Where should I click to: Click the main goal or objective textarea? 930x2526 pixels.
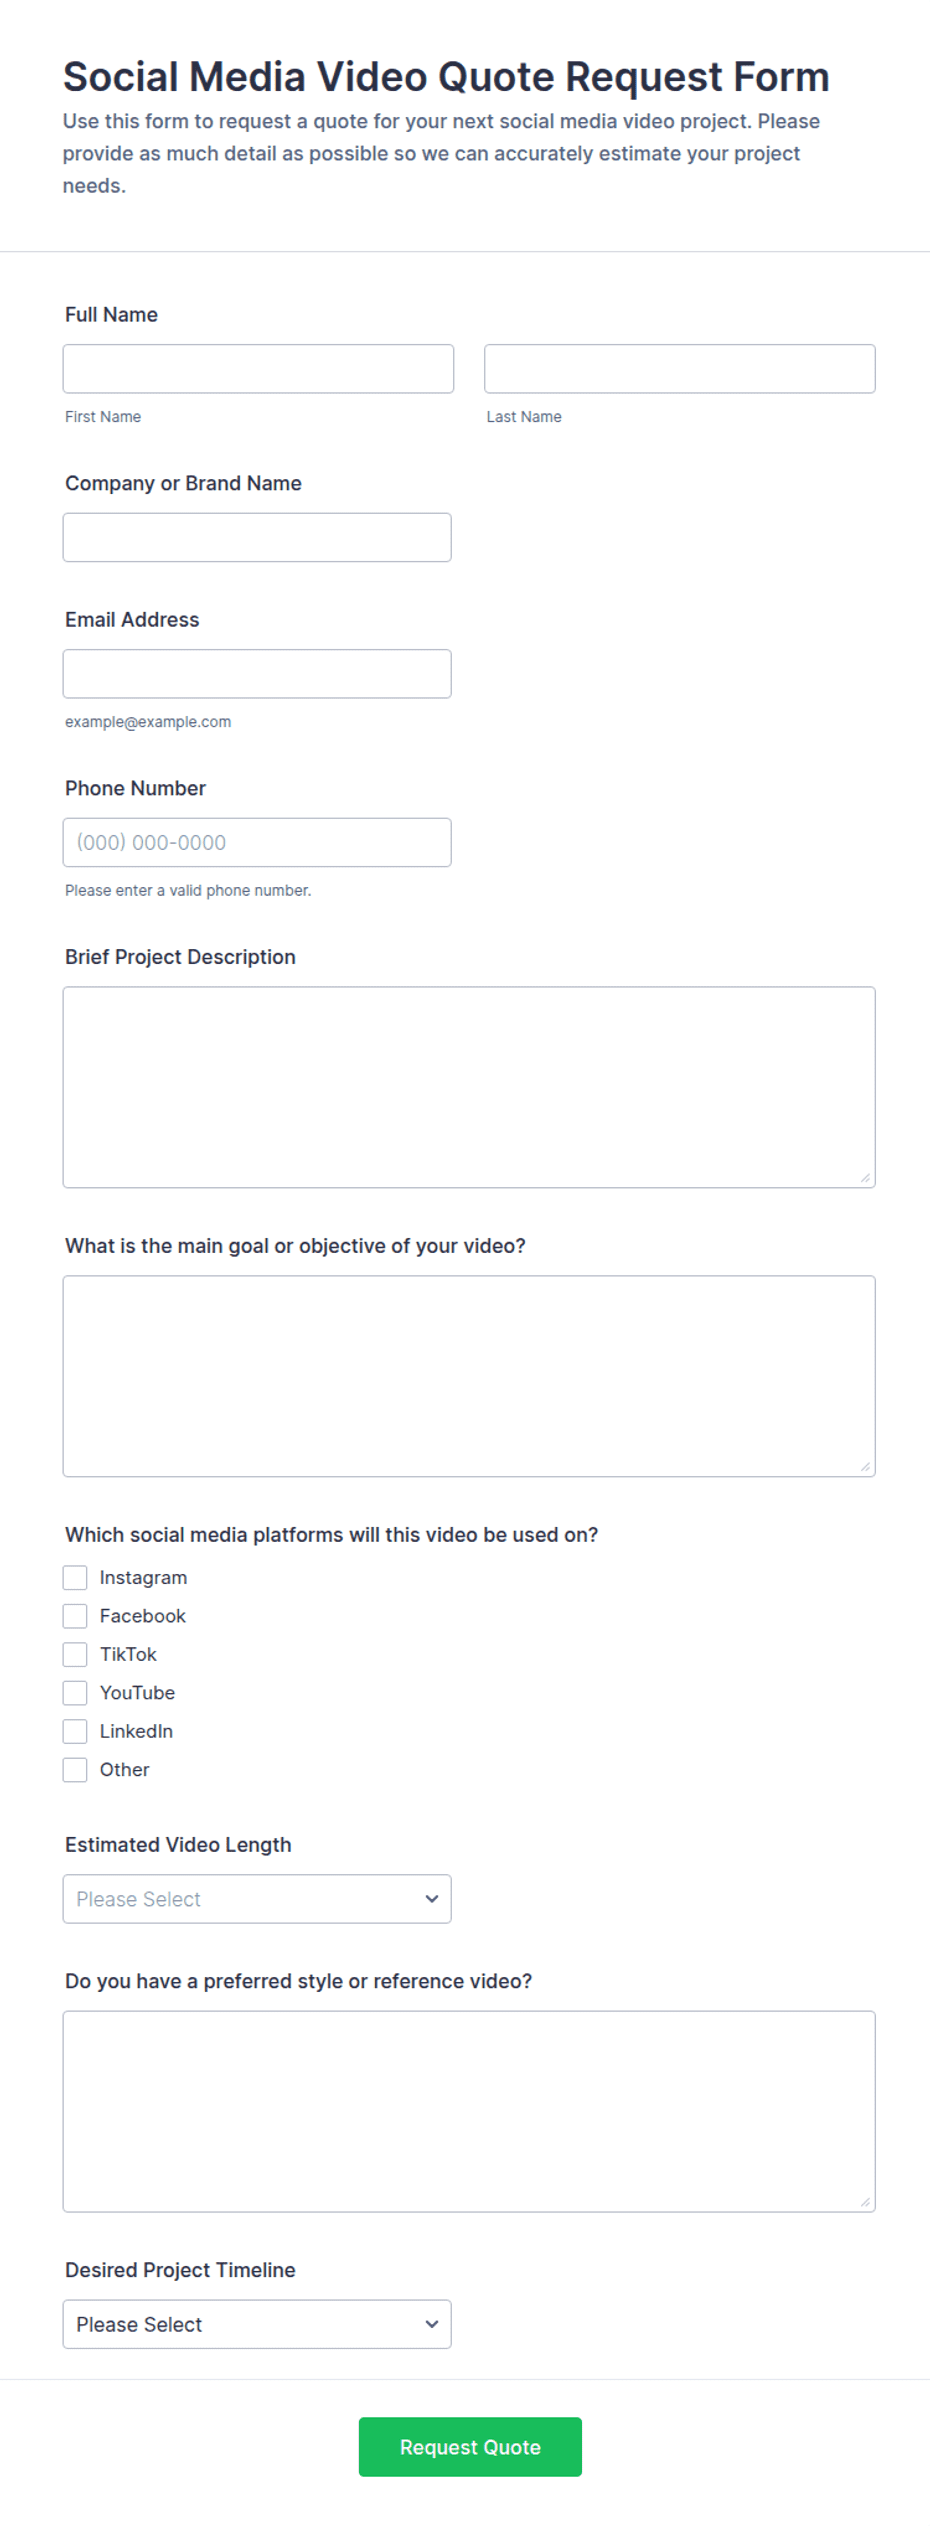[469, 1376]
